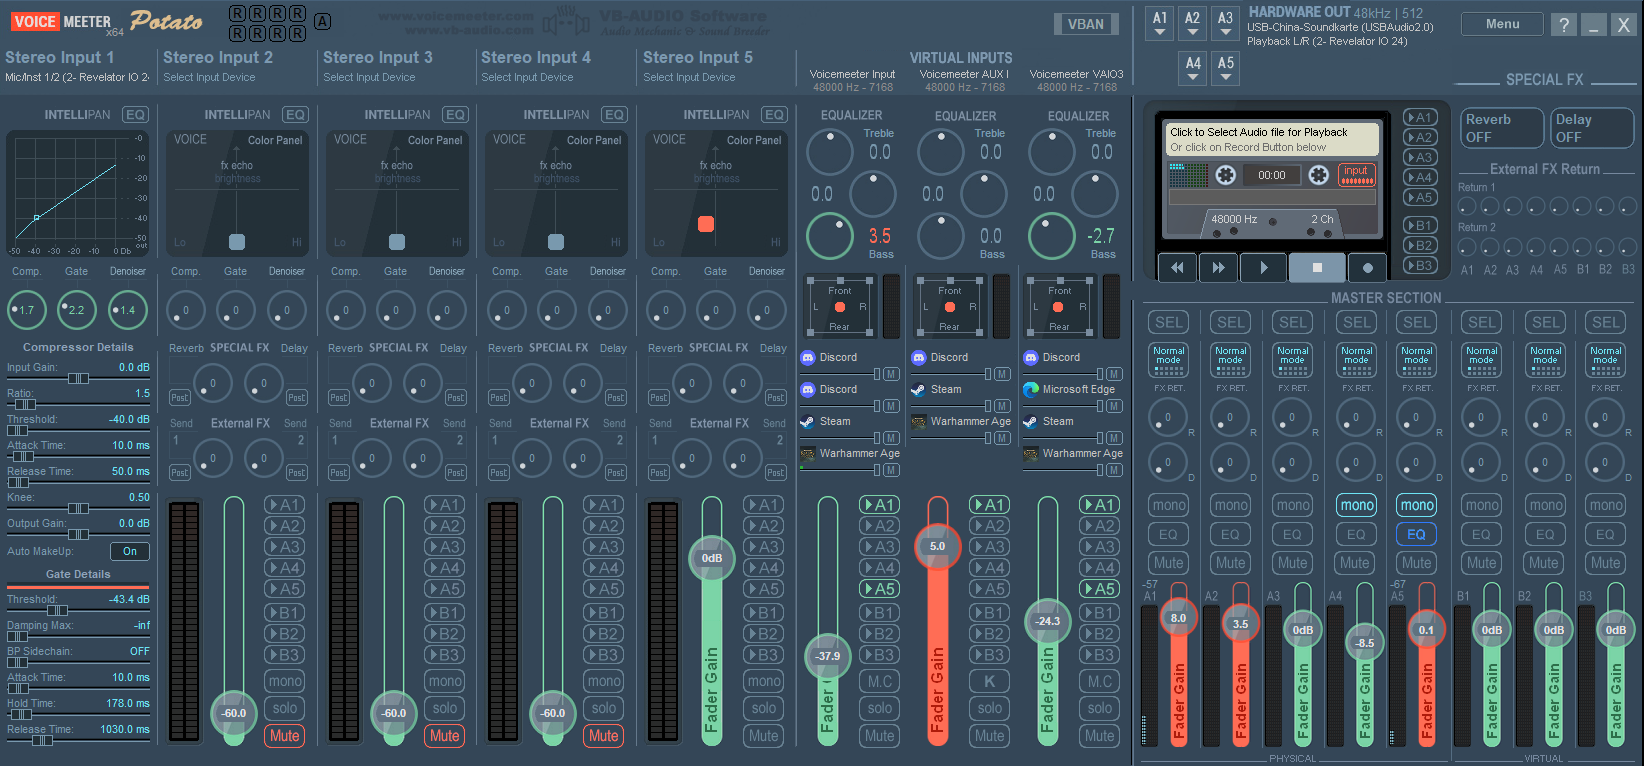Open the A2 hardware out device selector
The width and height of the screenshot is (1644, 766).
(x=1193, y=24)
